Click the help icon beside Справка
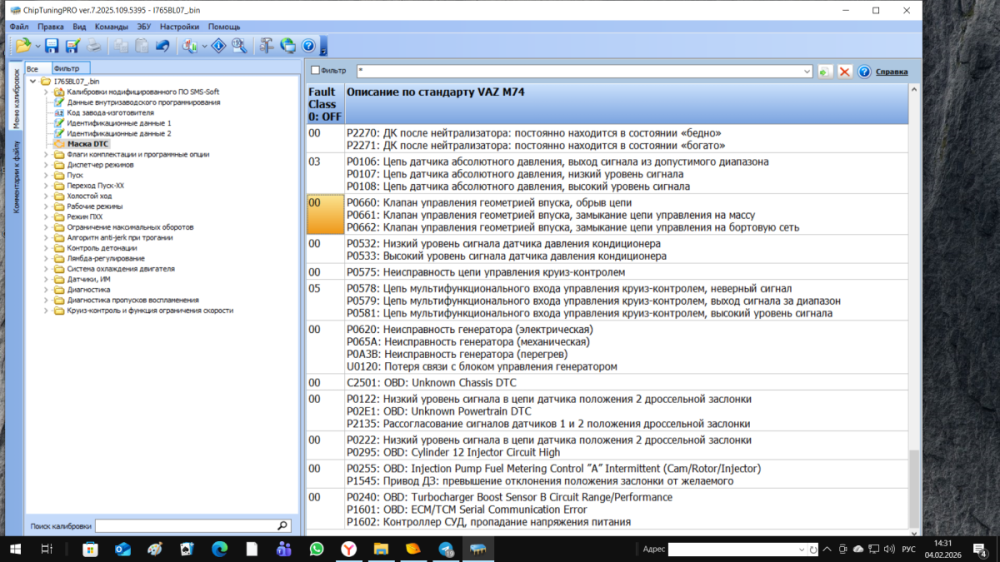 864,71
